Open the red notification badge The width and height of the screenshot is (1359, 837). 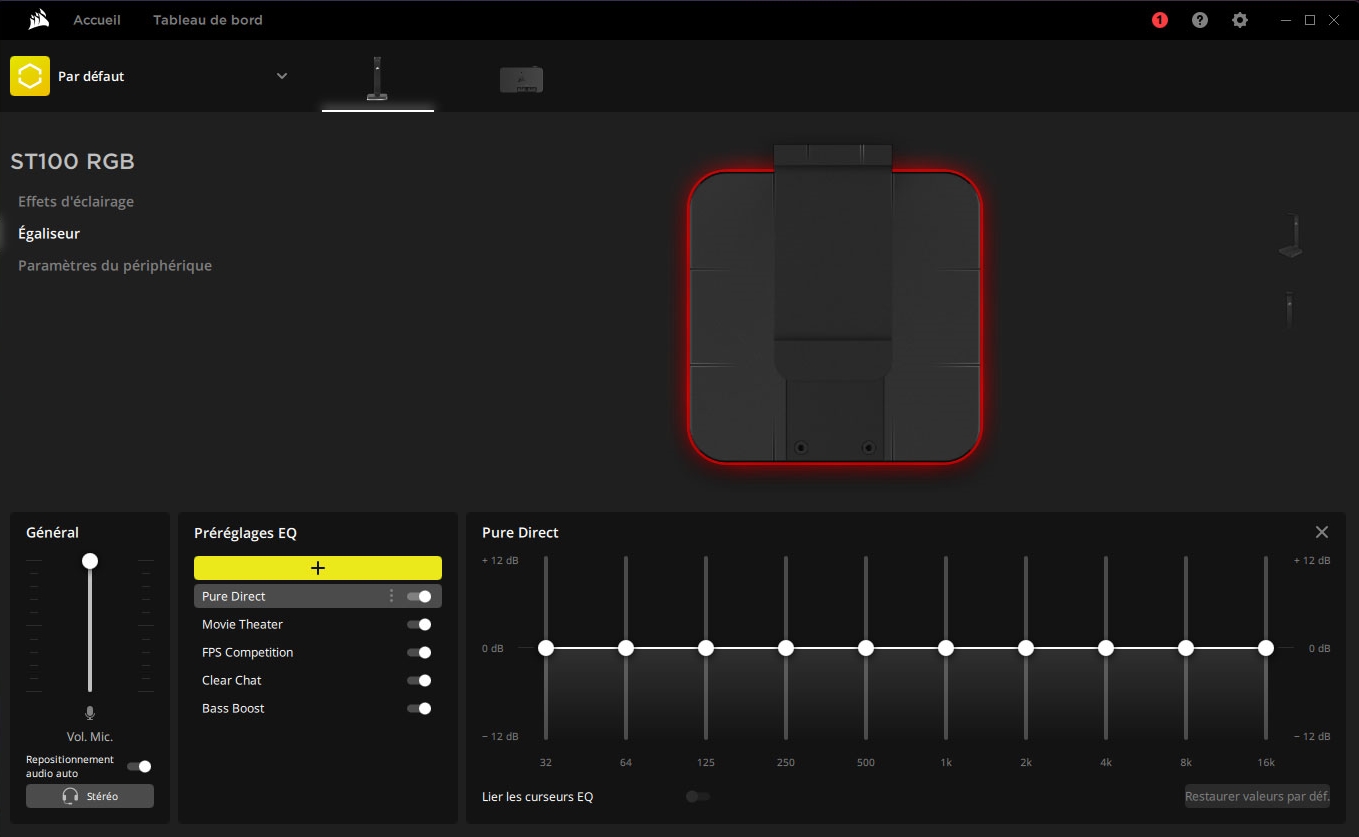(x=1160, y=20)
